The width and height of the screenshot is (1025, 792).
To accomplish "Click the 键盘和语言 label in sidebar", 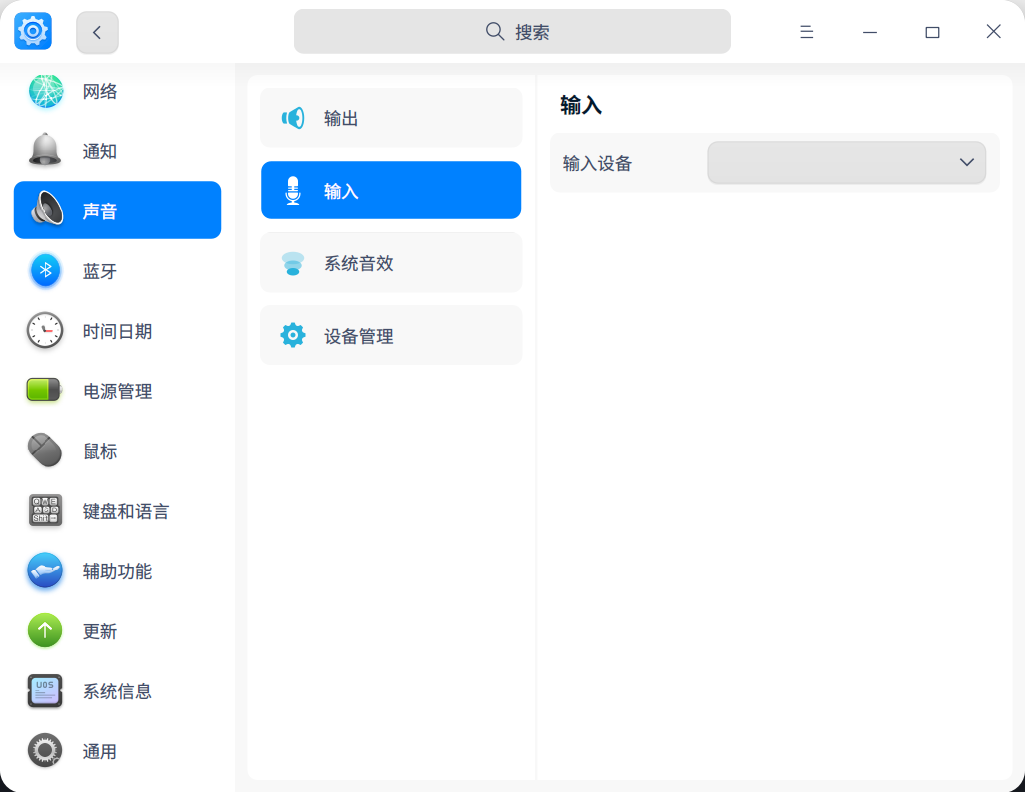I will point(126,512).
